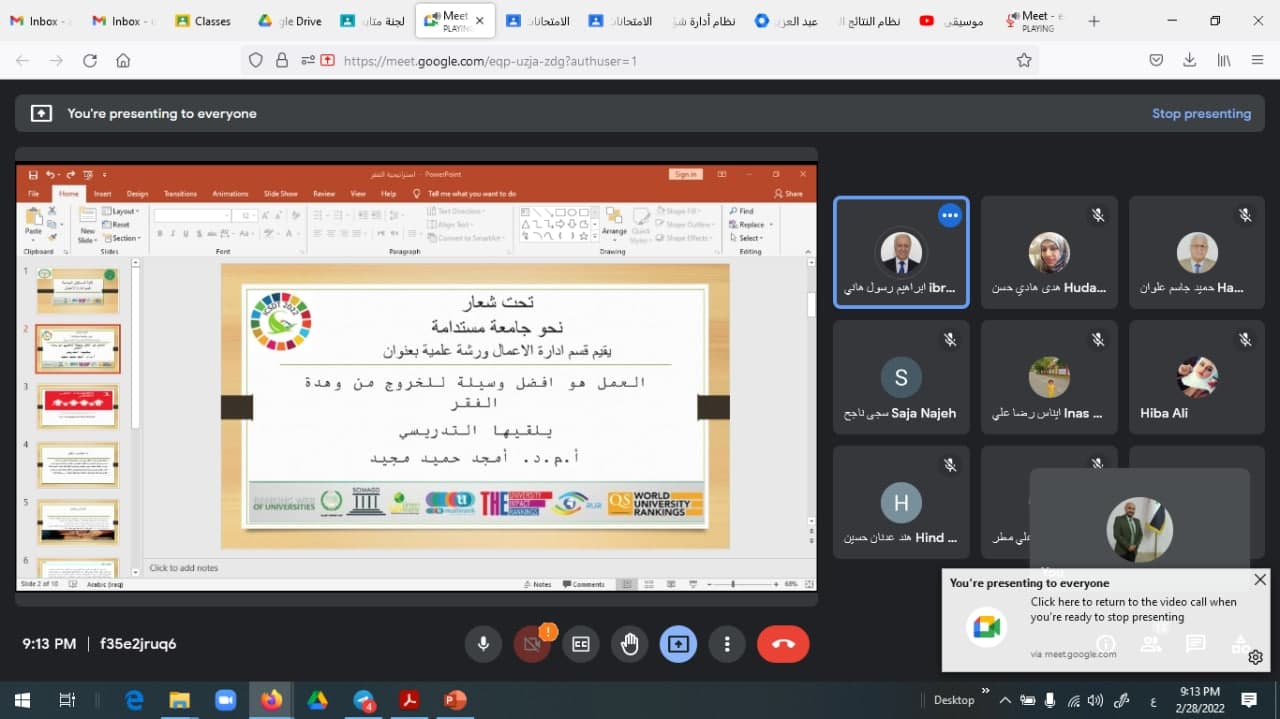The width and height of the screenshot is (1280, 719).
Task: Open Firefox home page
Action: tap(123, 61)
